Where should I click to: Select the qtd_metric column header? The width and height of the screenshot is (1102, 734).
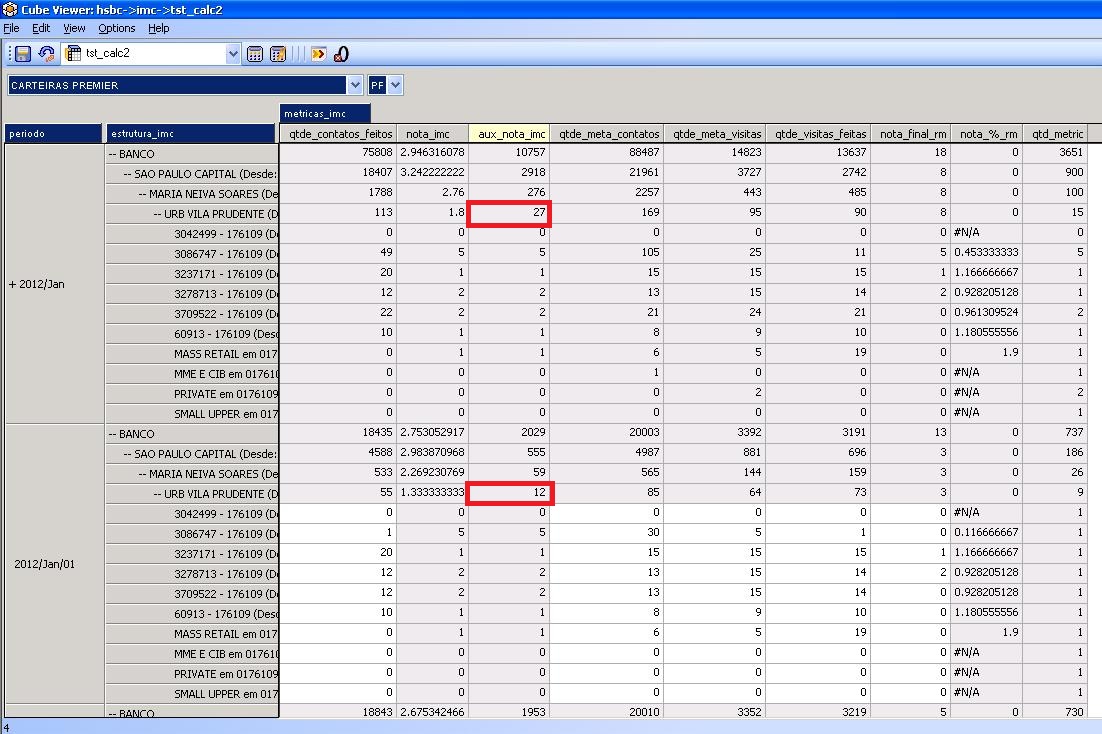click(1056, 134)
